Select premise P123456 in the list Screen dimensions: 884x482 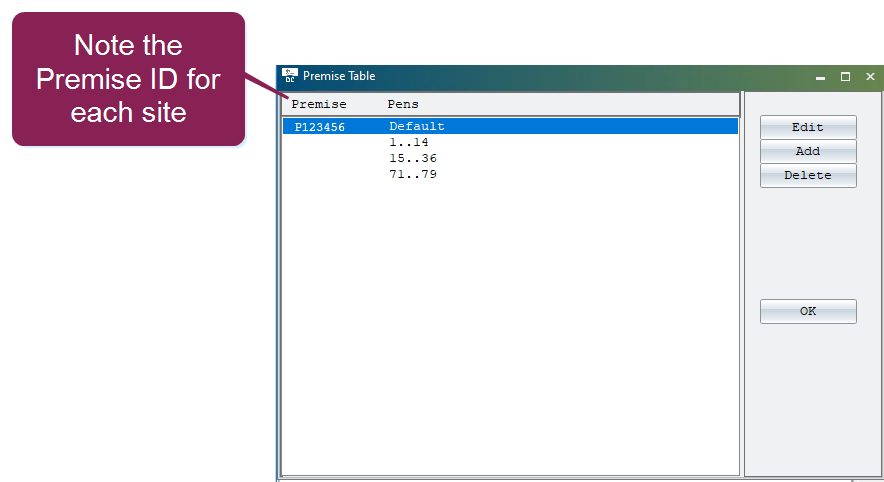[x=320, y=127]
